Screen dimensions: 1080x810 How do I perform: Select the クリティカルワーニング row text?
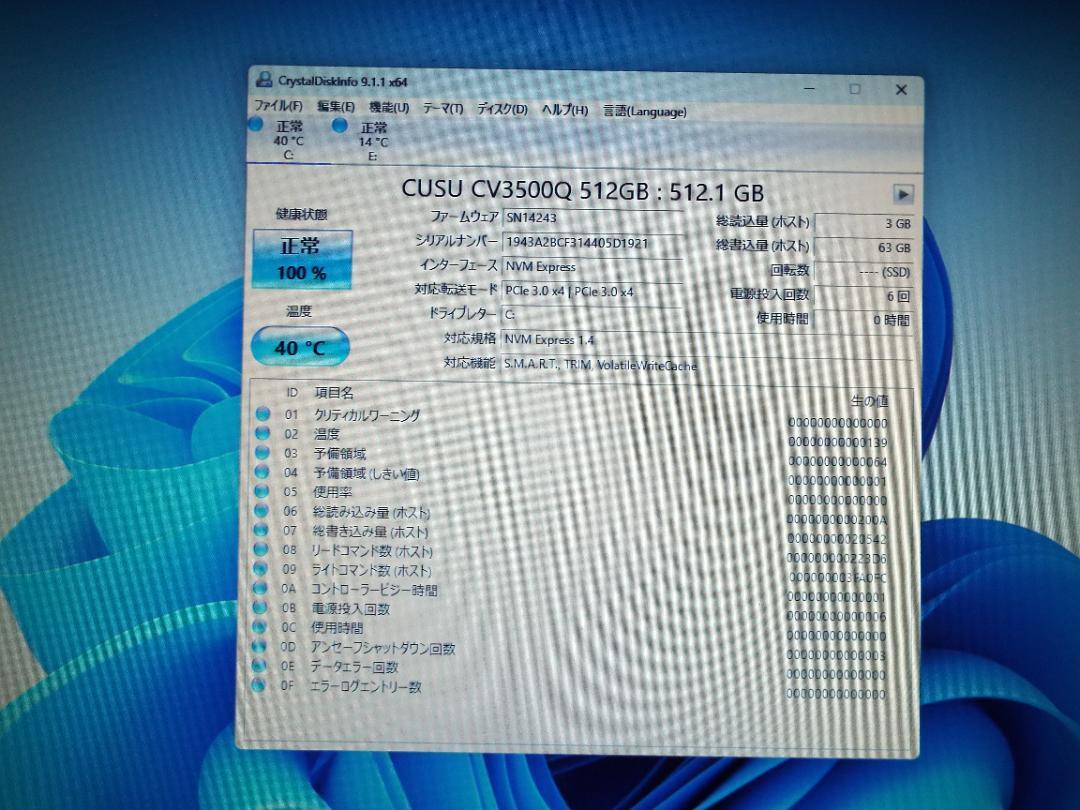[367, 415]
